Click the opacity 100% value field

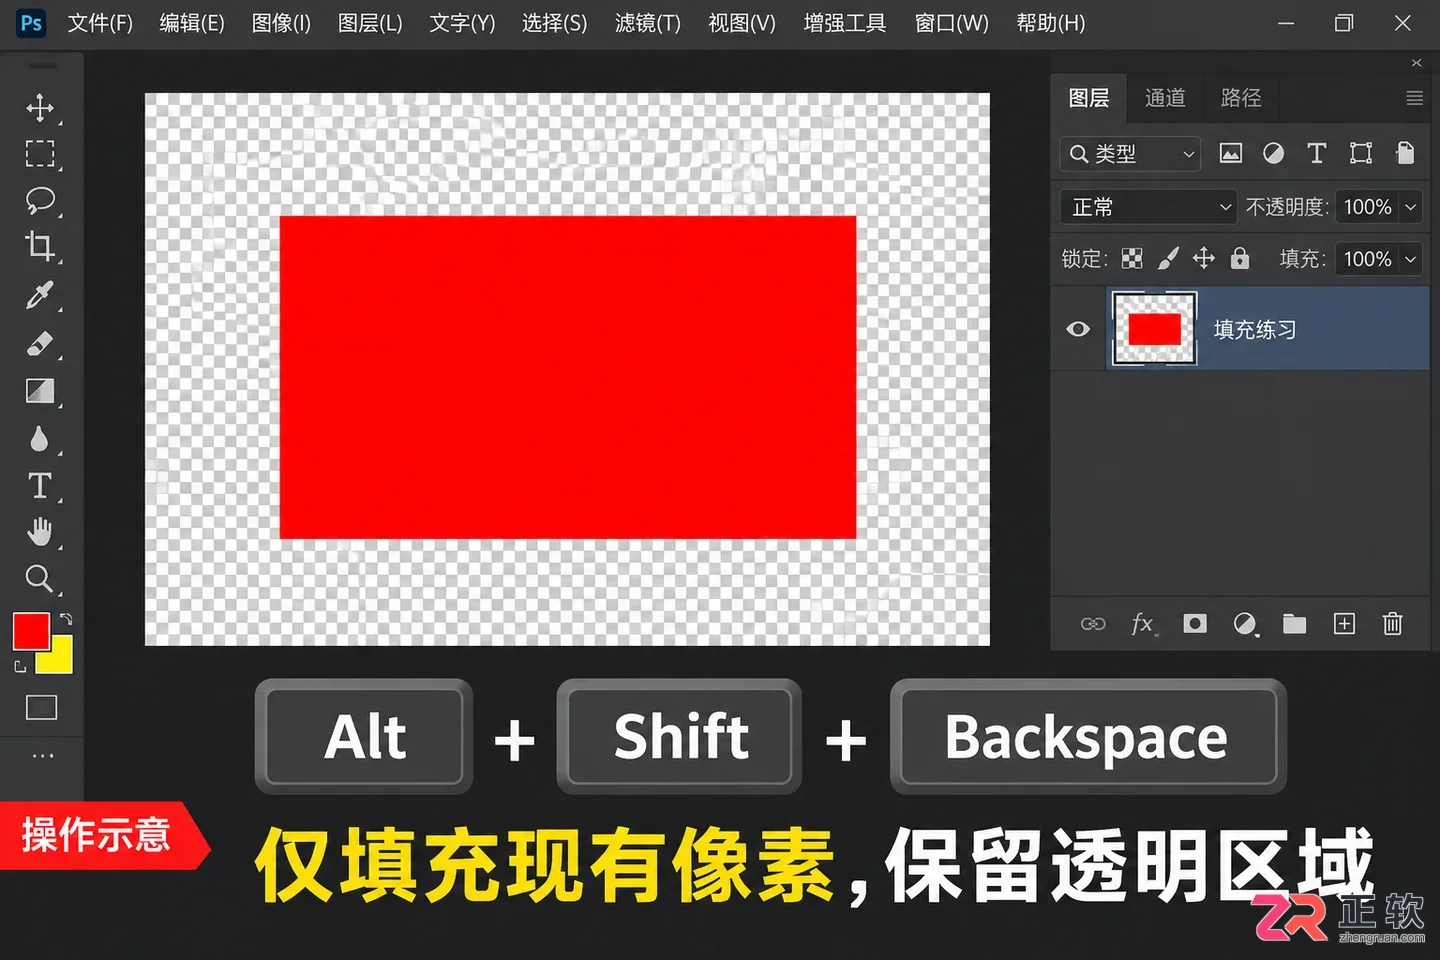[x=1368, y=207]
